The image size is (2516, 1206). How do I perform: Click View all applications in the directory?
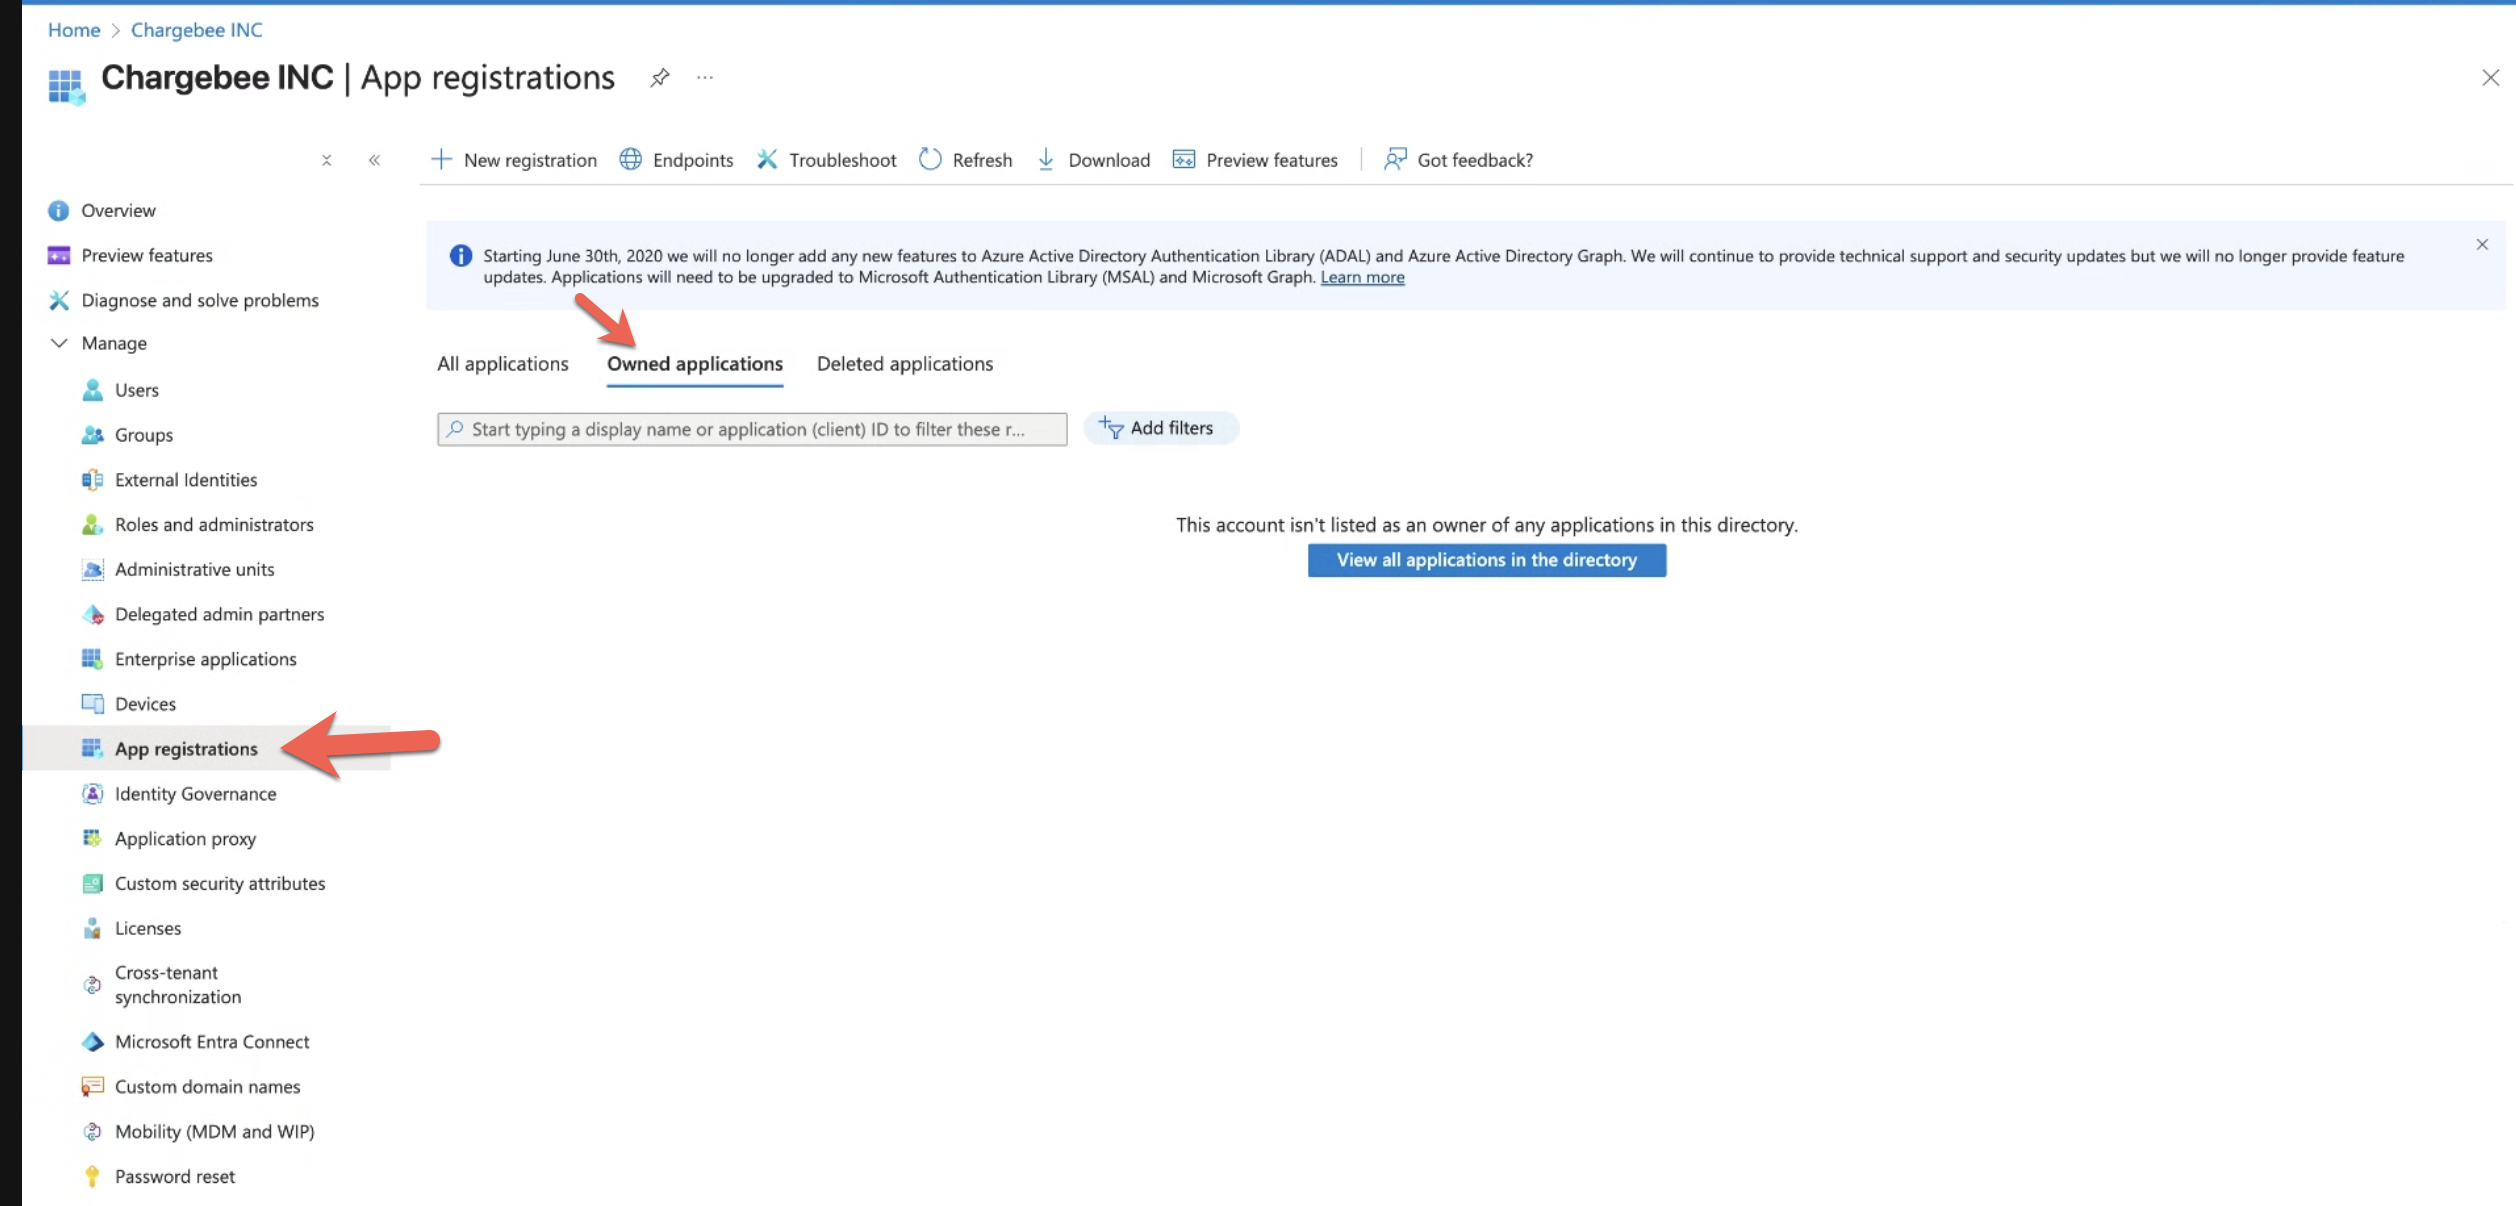point(1486,560)
